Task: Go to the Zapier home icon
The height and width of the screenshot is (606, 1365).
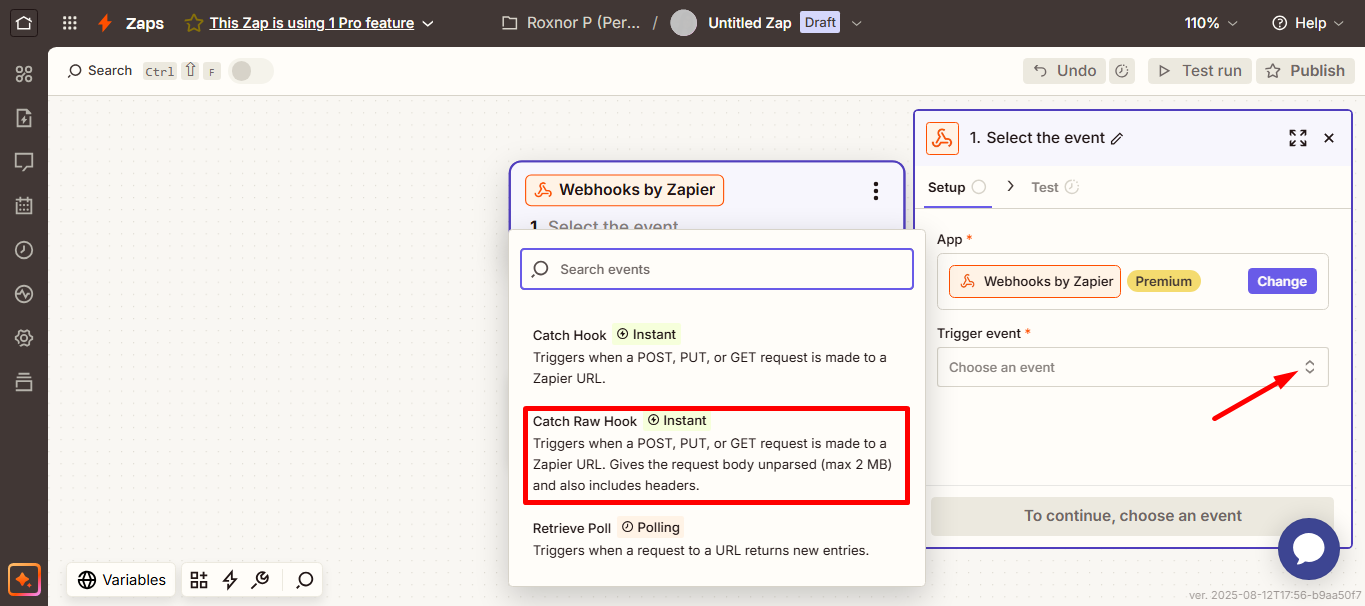Action: click(x=24, y=22)
